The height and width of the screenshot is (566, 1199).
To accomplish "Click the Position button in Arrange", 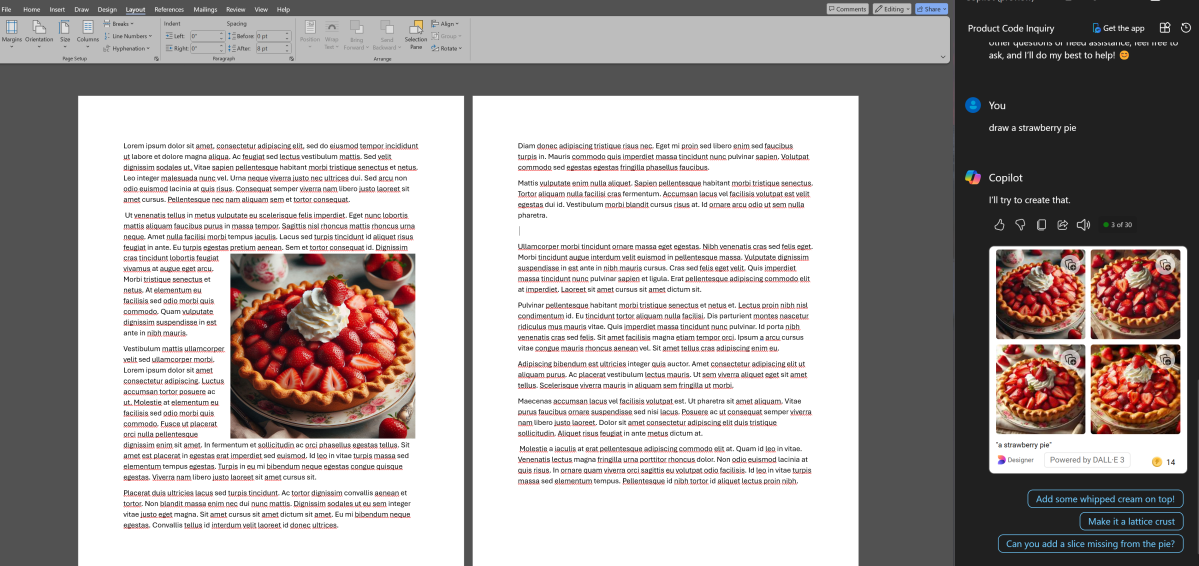I will tap(310, 34).
